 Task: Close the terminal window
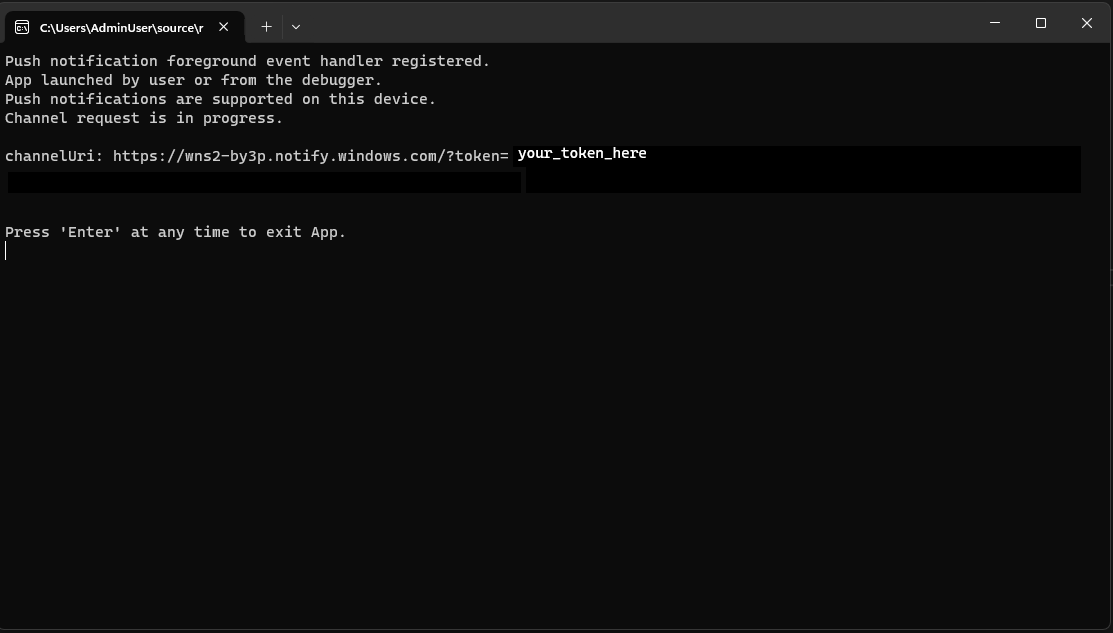[x=1087, y=23]
